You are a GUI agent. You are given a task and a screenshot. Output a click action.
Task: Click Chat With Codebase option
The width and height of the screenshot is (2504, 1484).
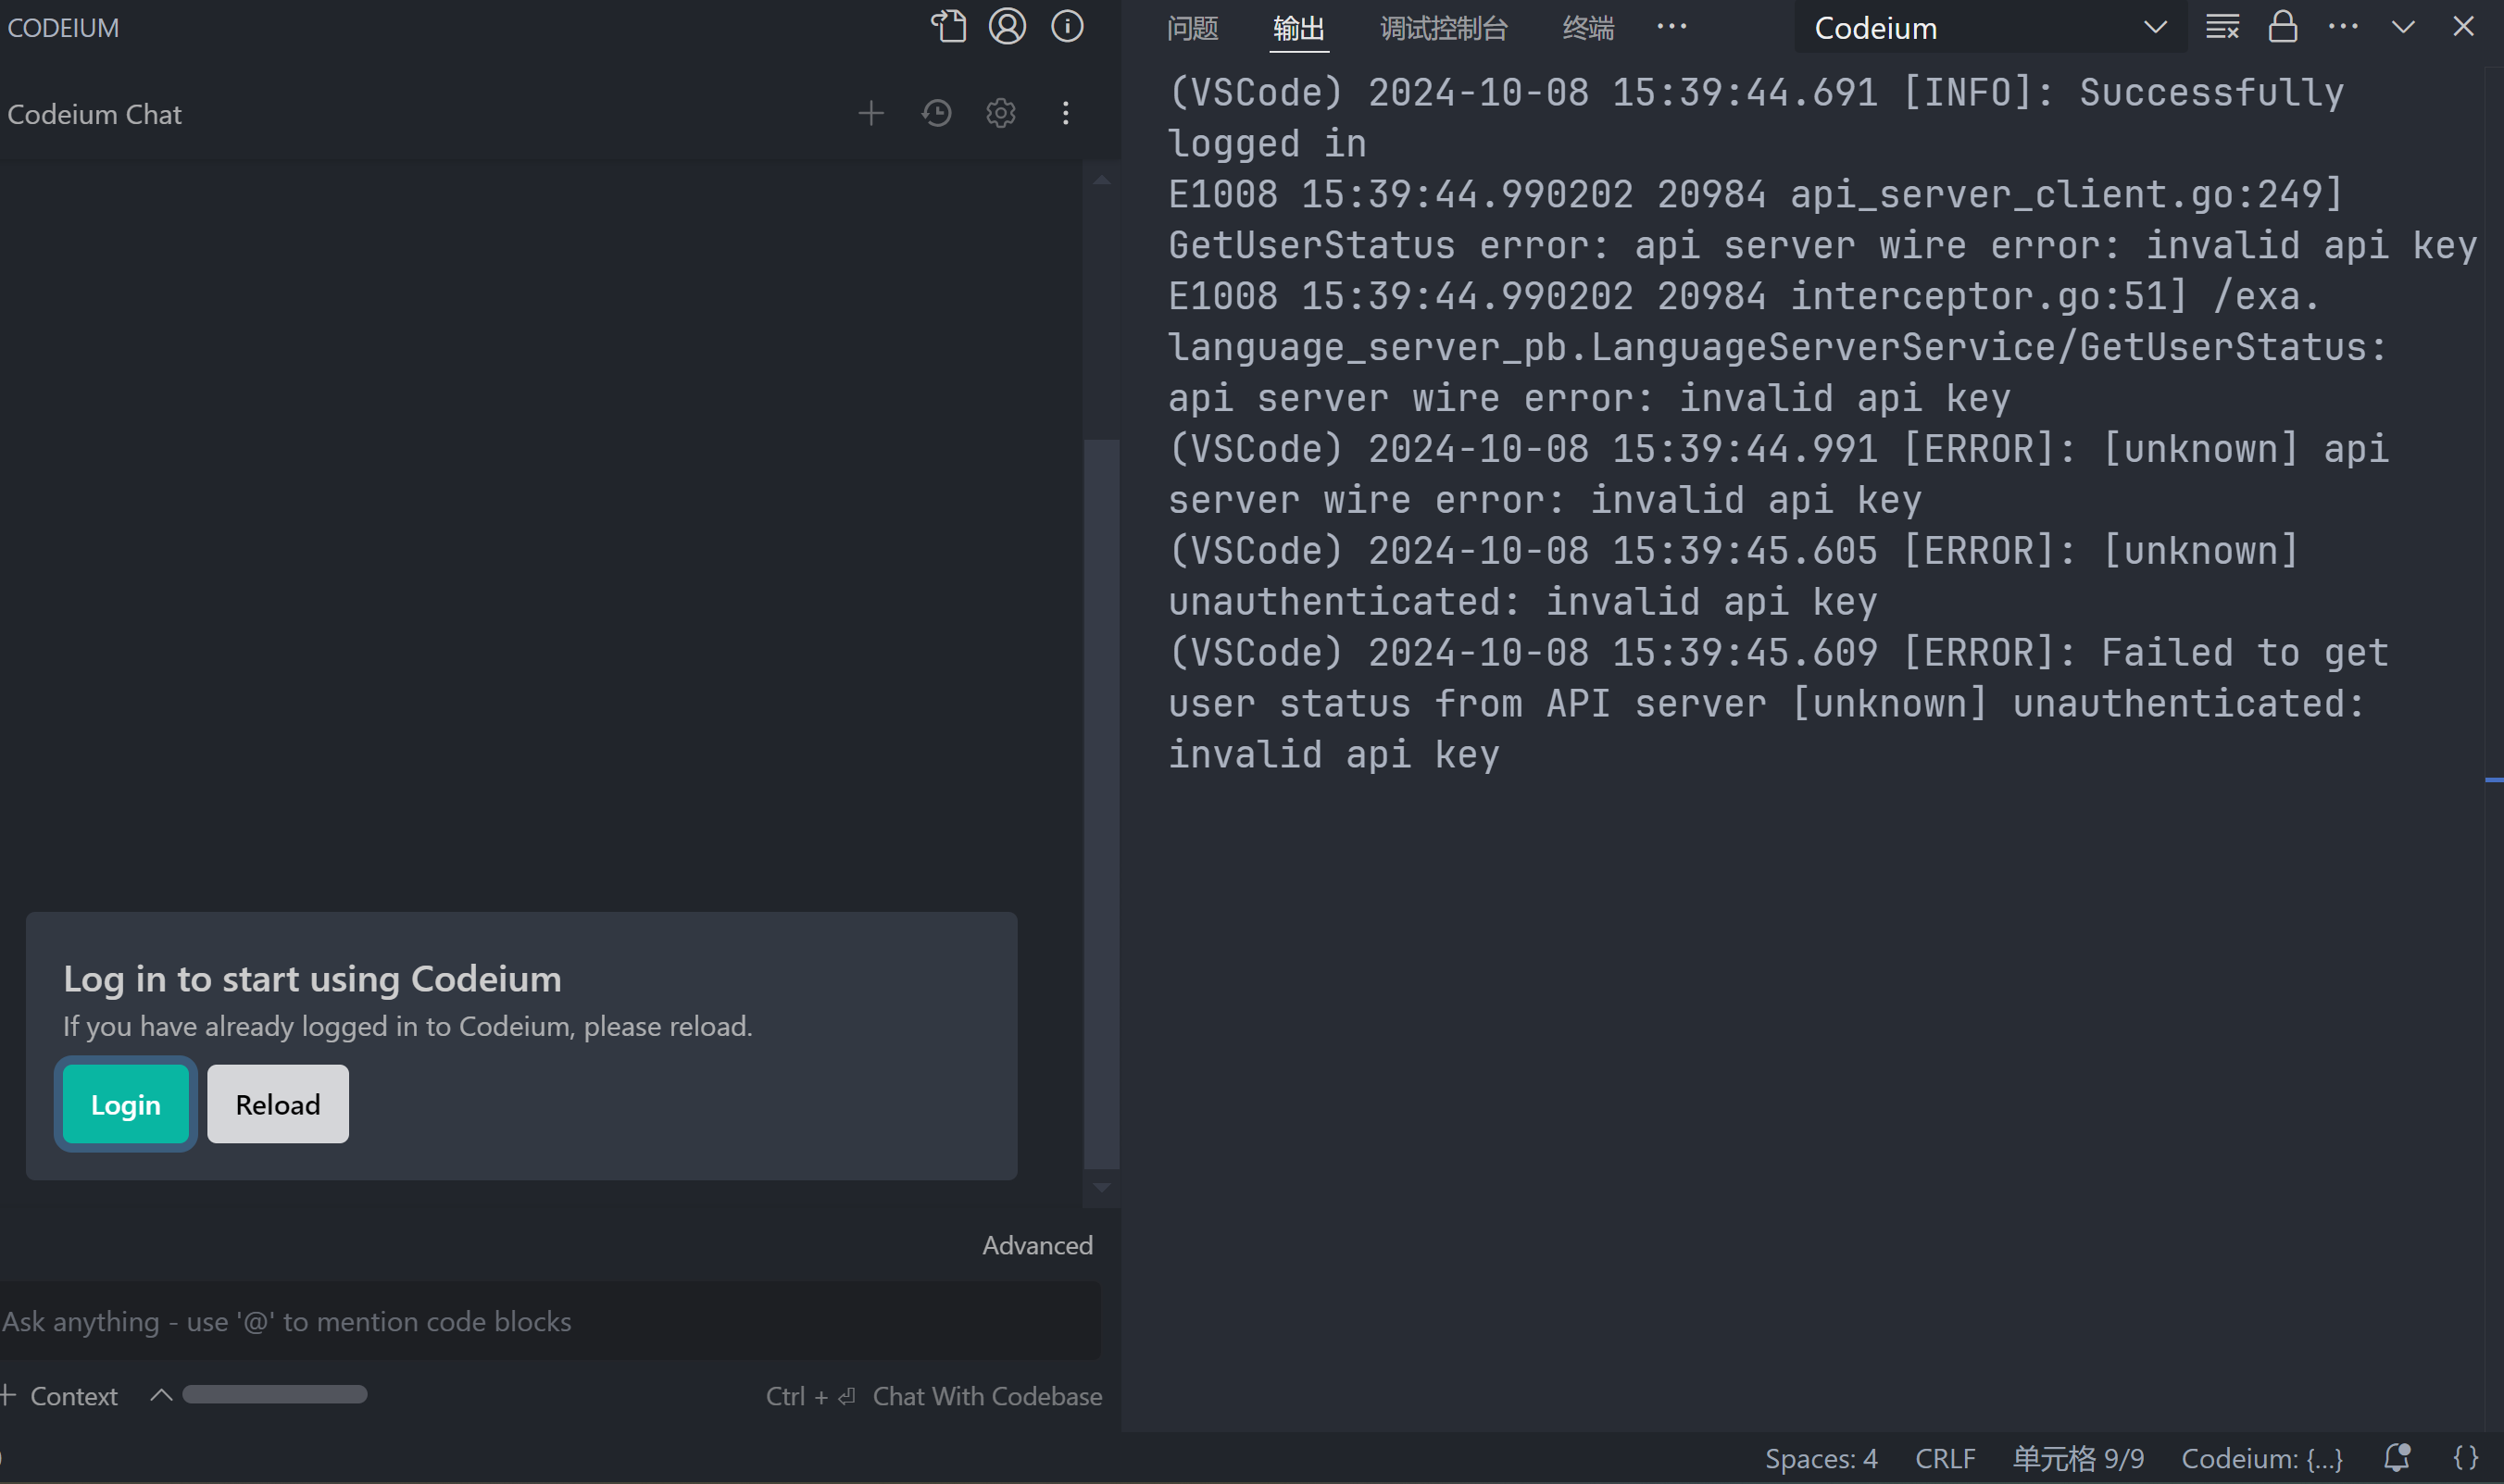[x=987, y=1396]
